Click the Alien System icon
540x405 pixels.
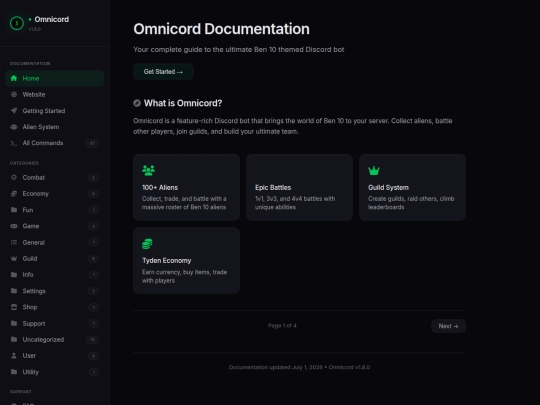14,127
